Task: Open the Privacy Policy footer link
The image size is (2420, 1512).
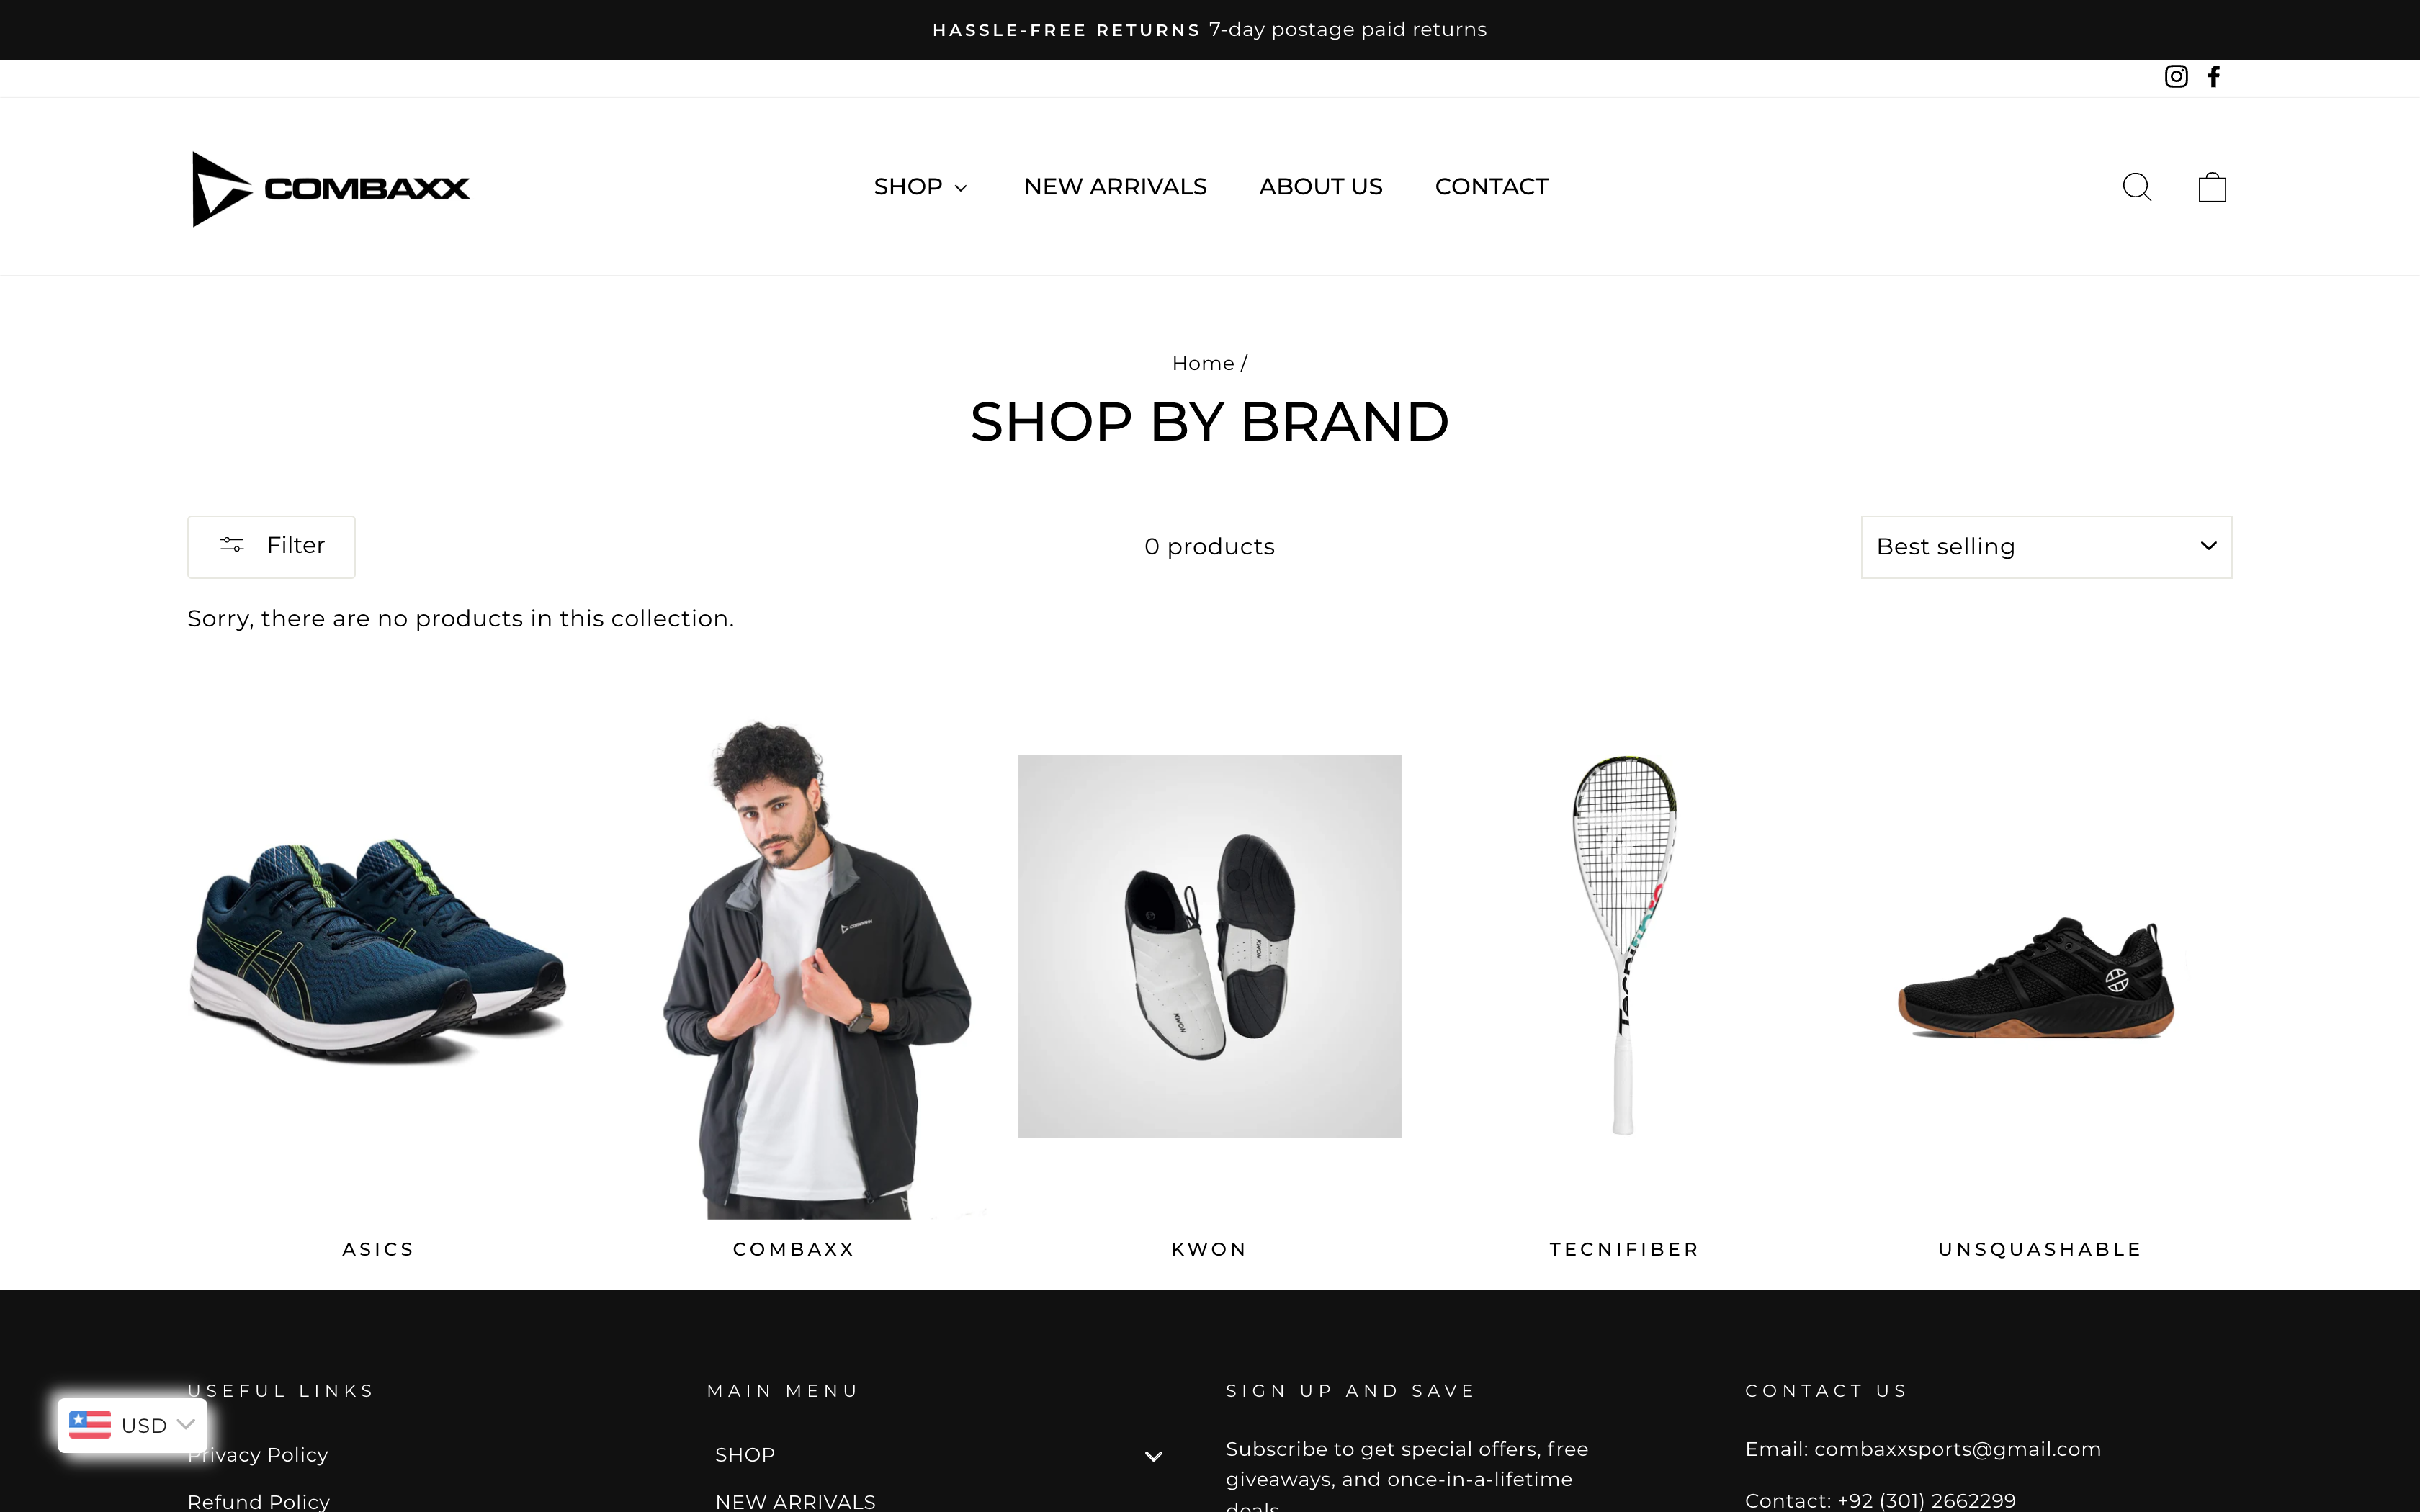Action: click(258, 1455)
